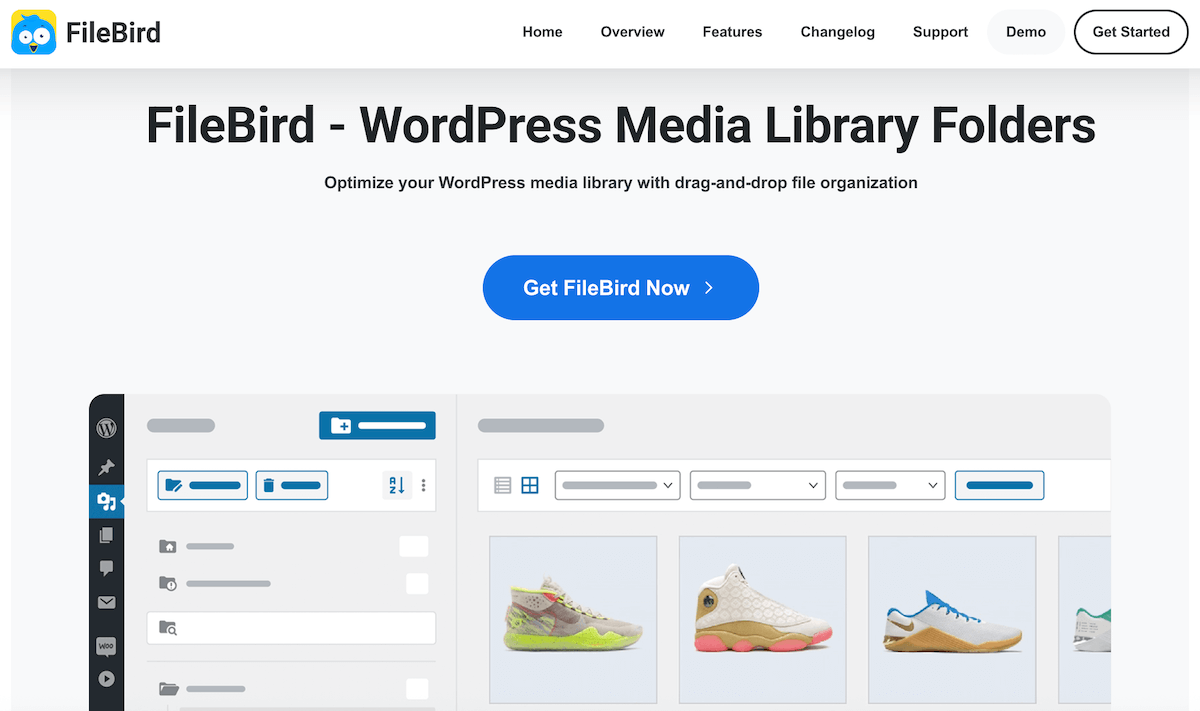The height and width of the screenshot is (711, 1200).
Task: Click the Get Started button
Action: click(x=1130, y=31)
